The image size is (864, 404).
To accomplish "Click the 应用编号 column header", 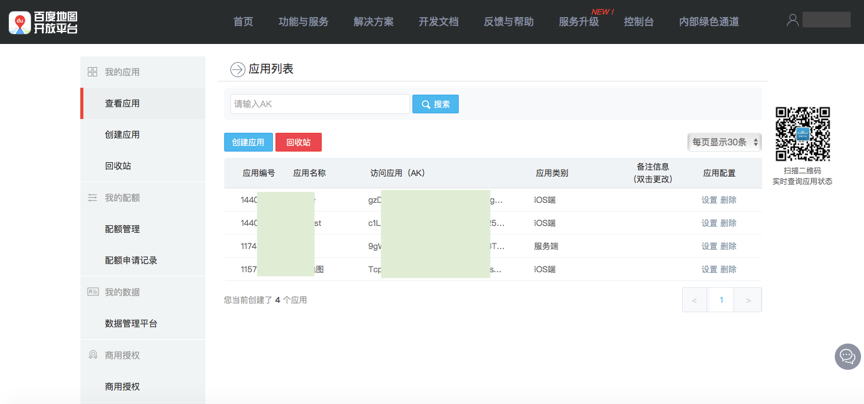I will 258,173.
